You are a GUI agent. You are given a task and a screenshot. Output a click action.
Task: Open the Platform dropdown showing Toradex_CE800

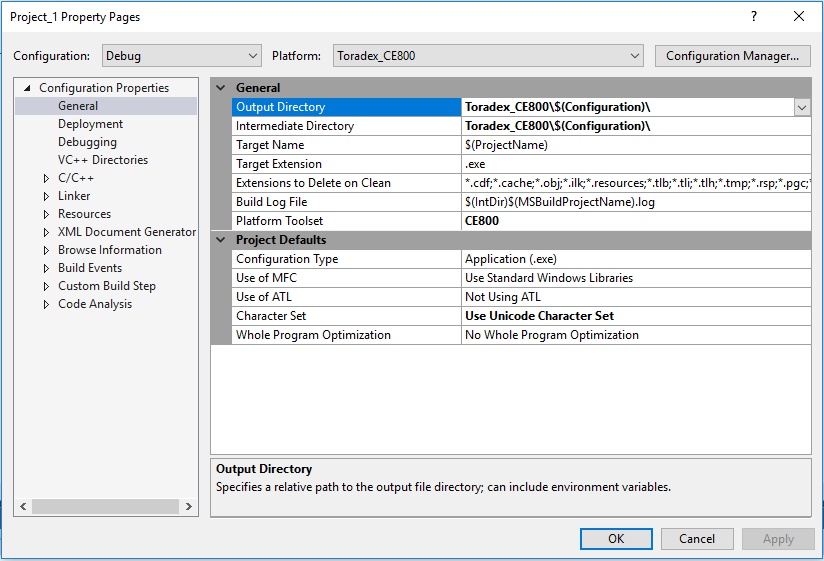pos(488,56)
